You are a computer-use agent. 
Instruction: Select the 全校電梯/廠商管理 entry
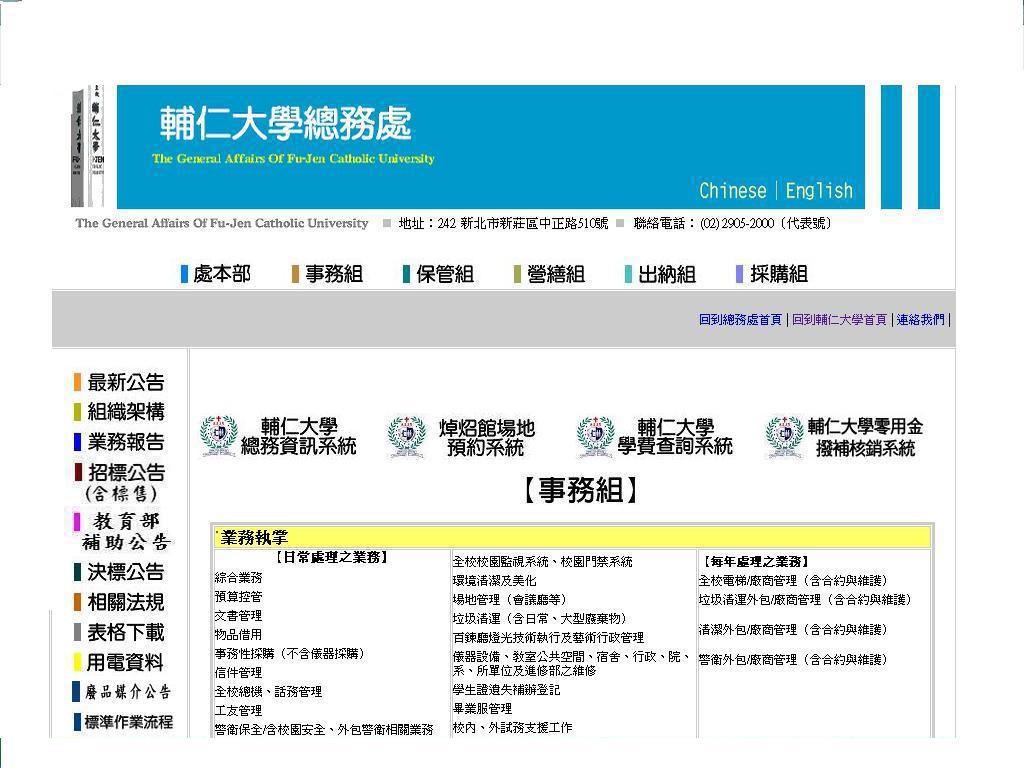coord(793,581)
